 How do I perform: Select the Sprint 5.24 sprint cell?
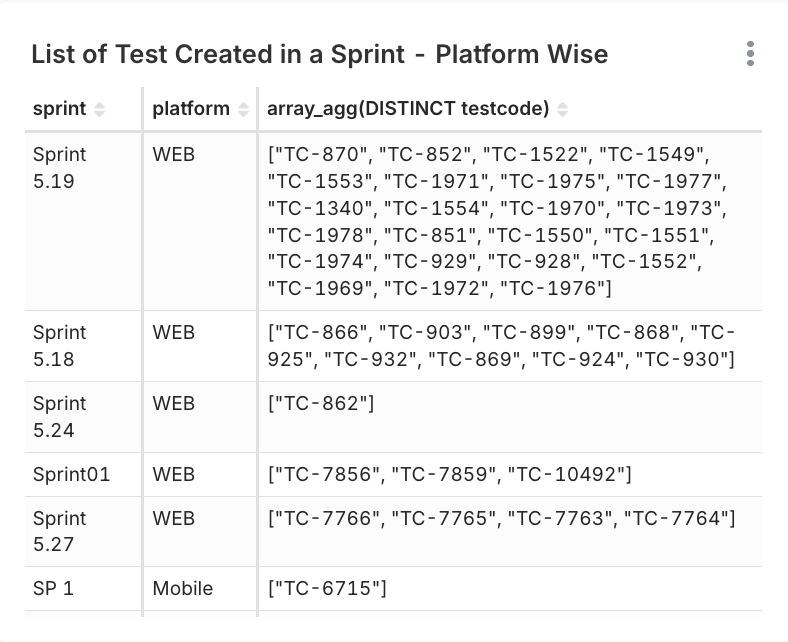click(60, 416)
